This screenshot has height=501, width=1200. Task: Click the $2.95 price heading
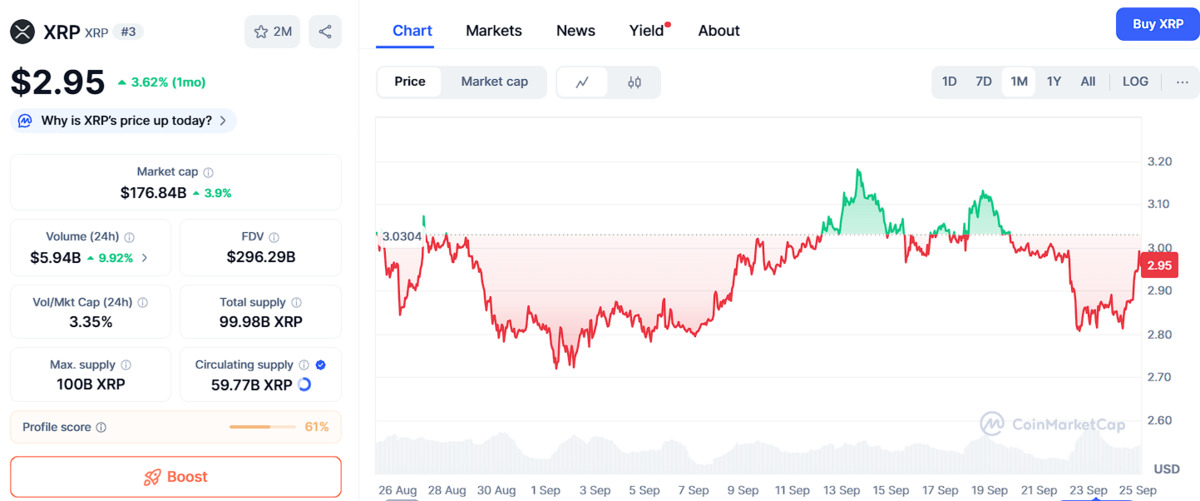[58, 82]
